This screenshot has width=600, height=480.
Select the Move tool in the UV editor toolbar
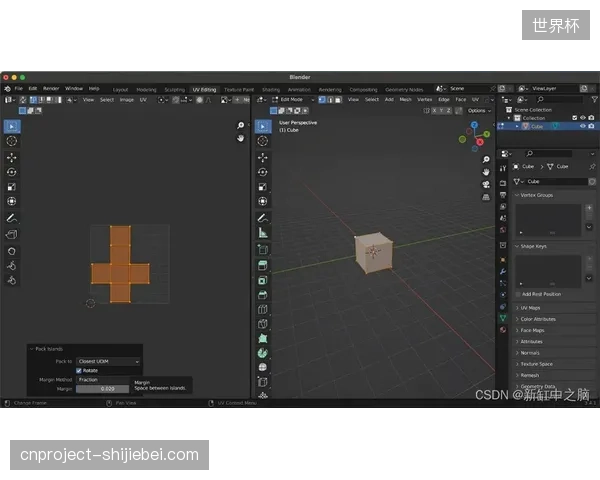coord(12,157)
